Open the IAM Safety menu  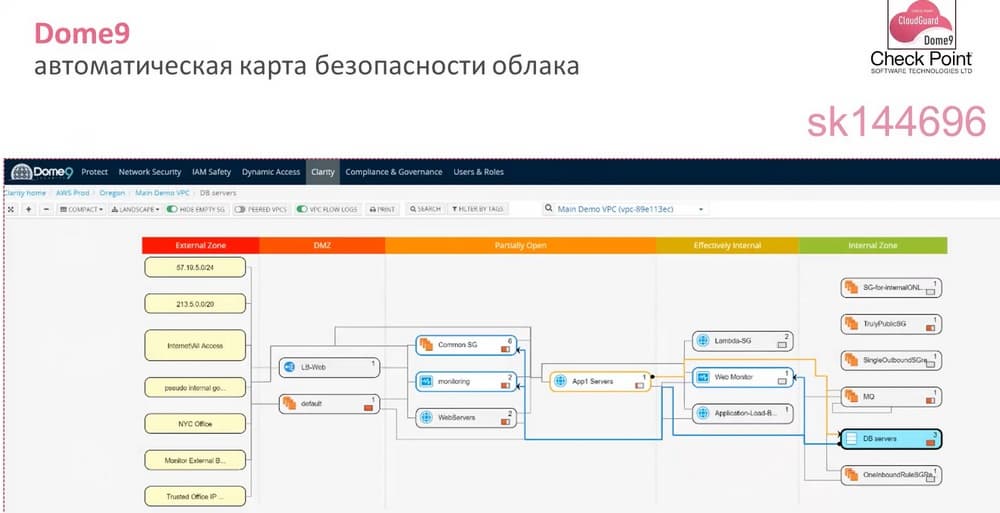(211, 172)
